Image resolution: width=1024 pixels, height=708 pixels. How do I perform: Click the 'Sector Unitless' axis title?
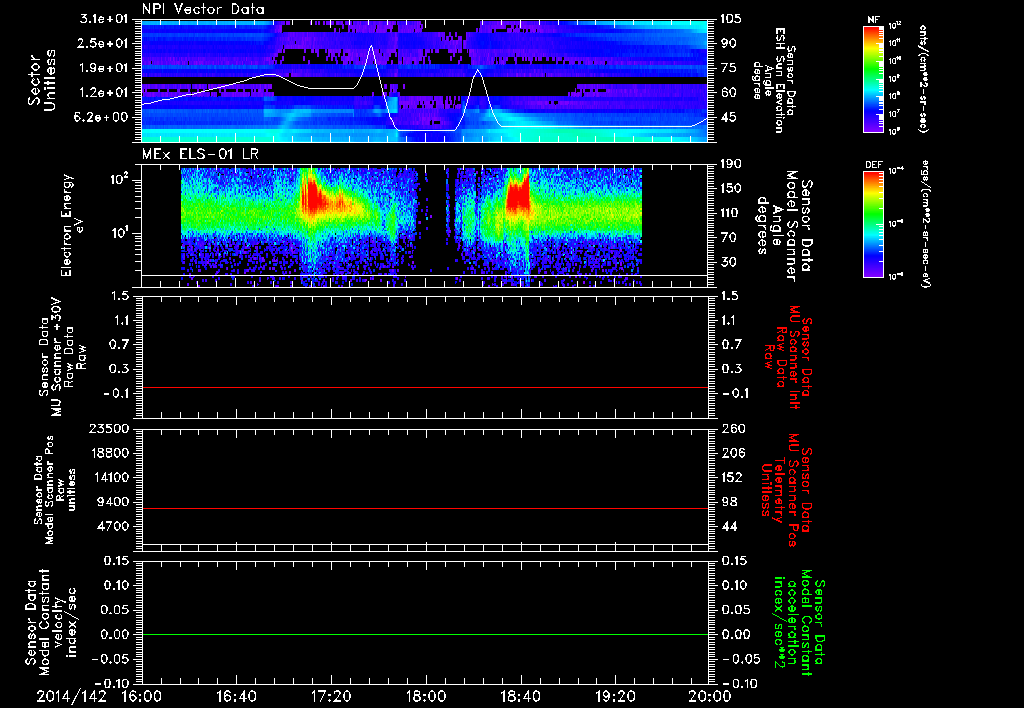coord(42,80)
